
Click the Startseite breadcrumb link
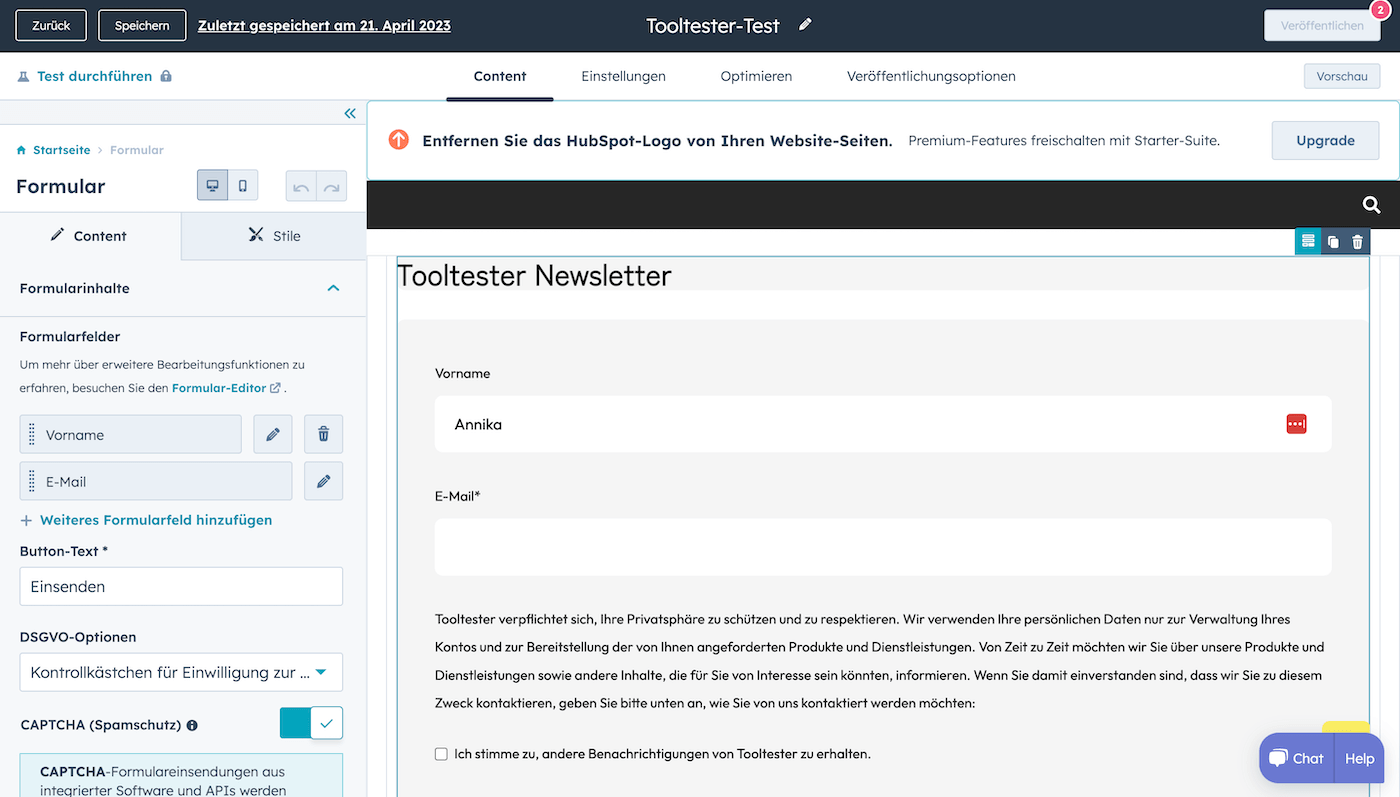[x=61, y=150]
